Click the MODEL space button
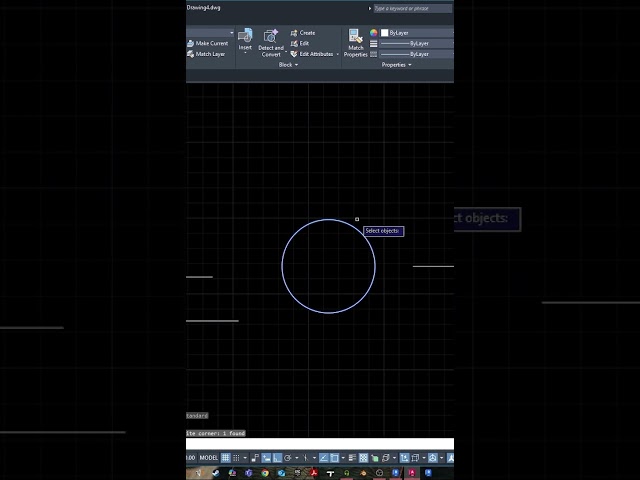 tap(209, 458)
